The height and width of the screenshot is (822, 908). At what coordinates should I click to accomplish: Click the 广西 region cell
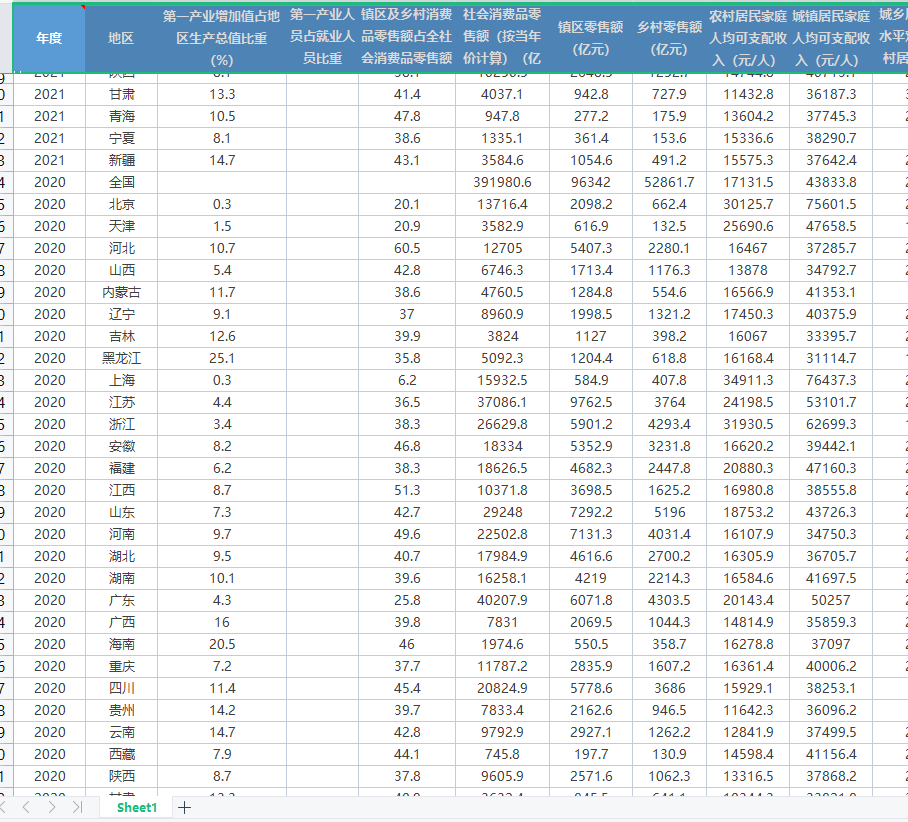[121, 623]
